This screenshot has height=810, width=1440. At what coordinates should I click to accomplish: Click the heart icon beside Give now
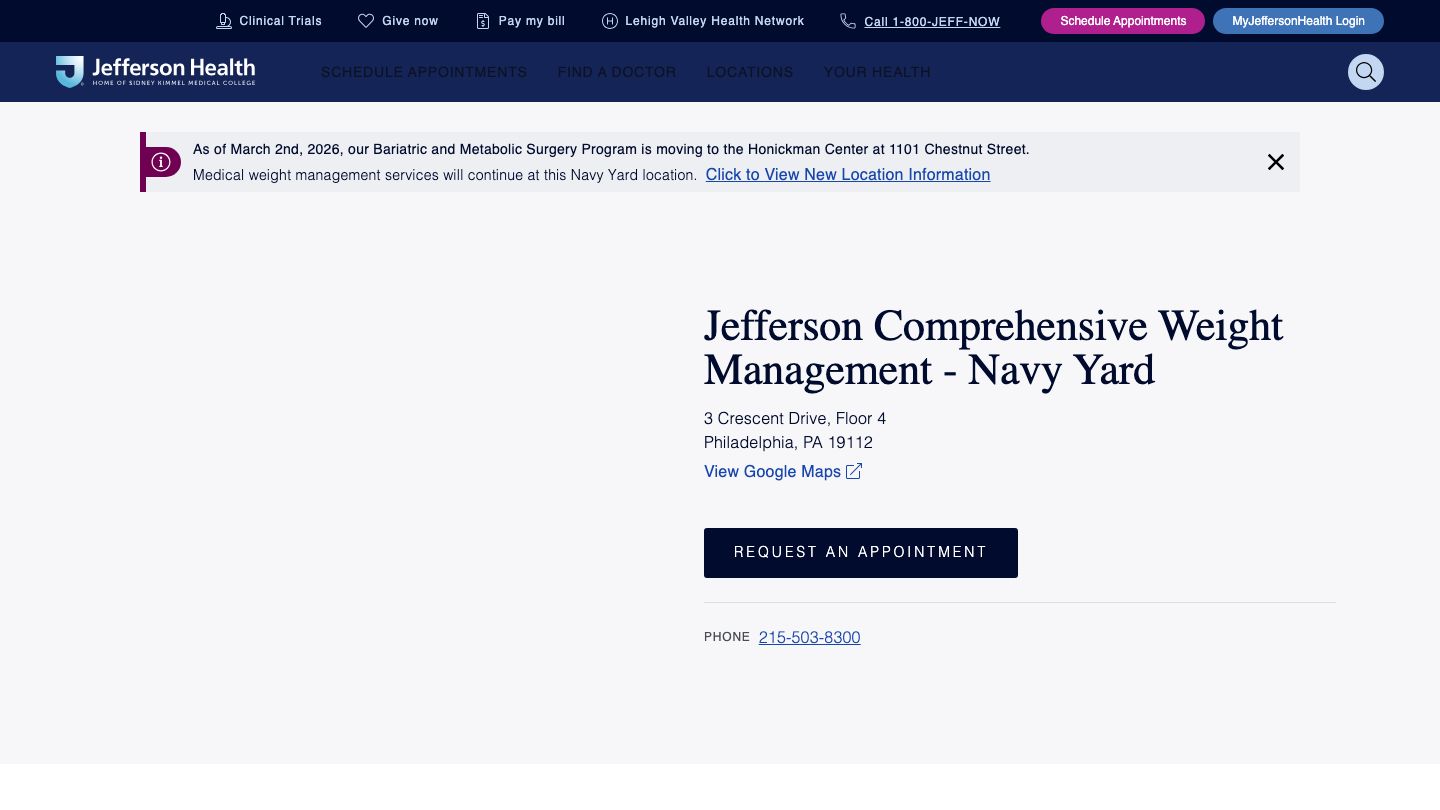[x=366, y=20]
